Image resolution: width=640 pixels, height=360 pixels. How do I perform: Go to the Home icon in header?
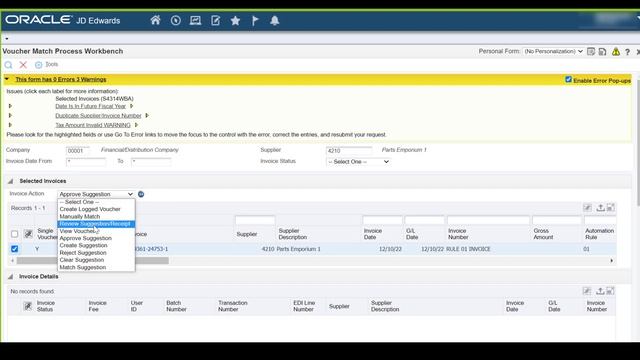(155, 20)
